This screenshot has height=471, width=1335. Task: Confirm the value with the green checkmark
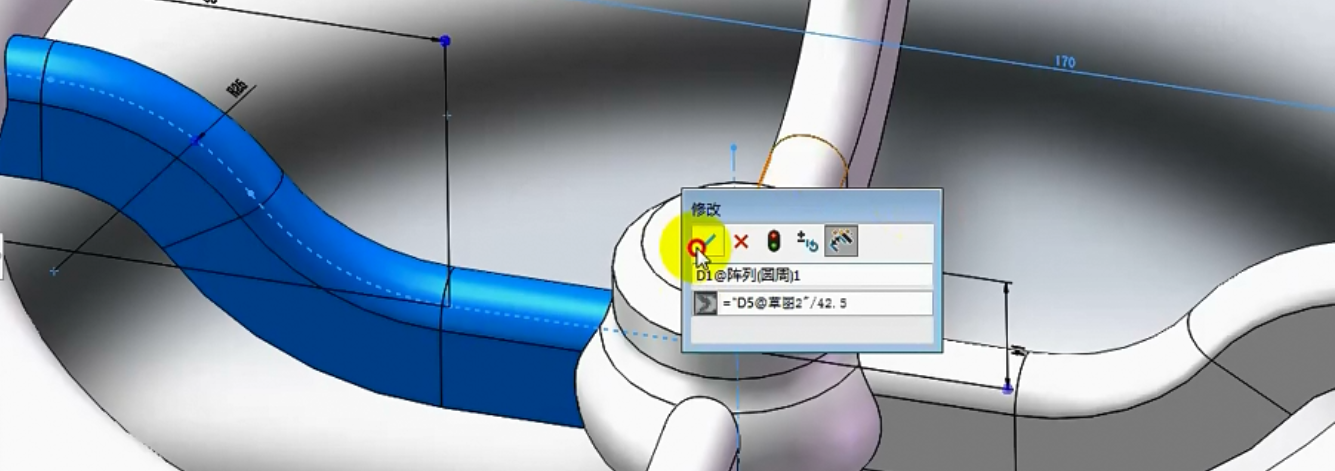tap(705, 242)
